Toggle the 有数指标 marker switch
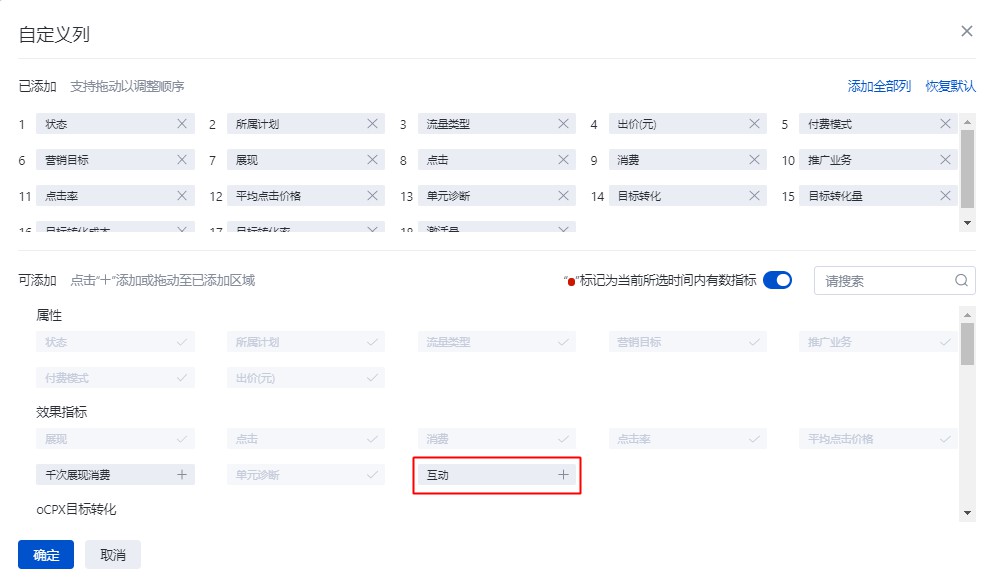Image resolution: width=991 pixels, height=584 pixels. [777, 281]
